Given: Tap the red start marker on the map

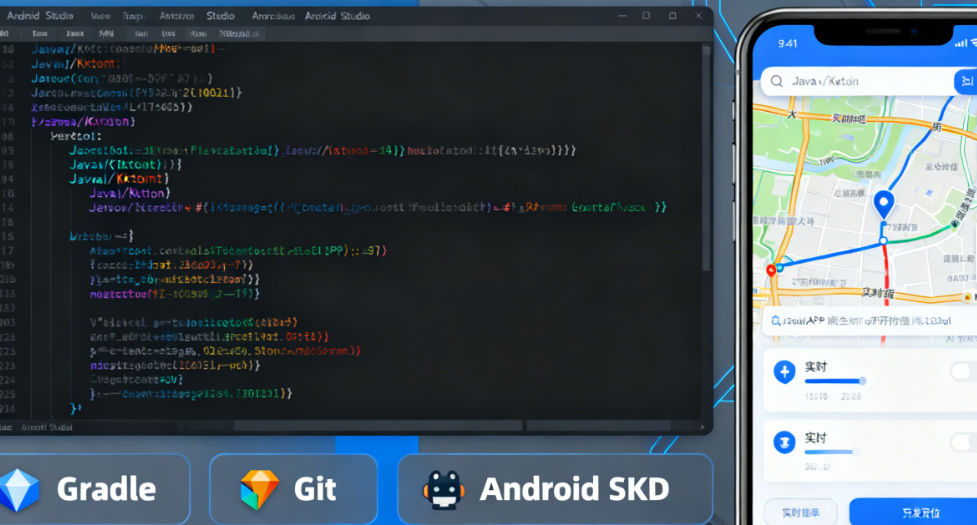Looking at the screenshot, I should pyautogui.click(x=771, y=270).
